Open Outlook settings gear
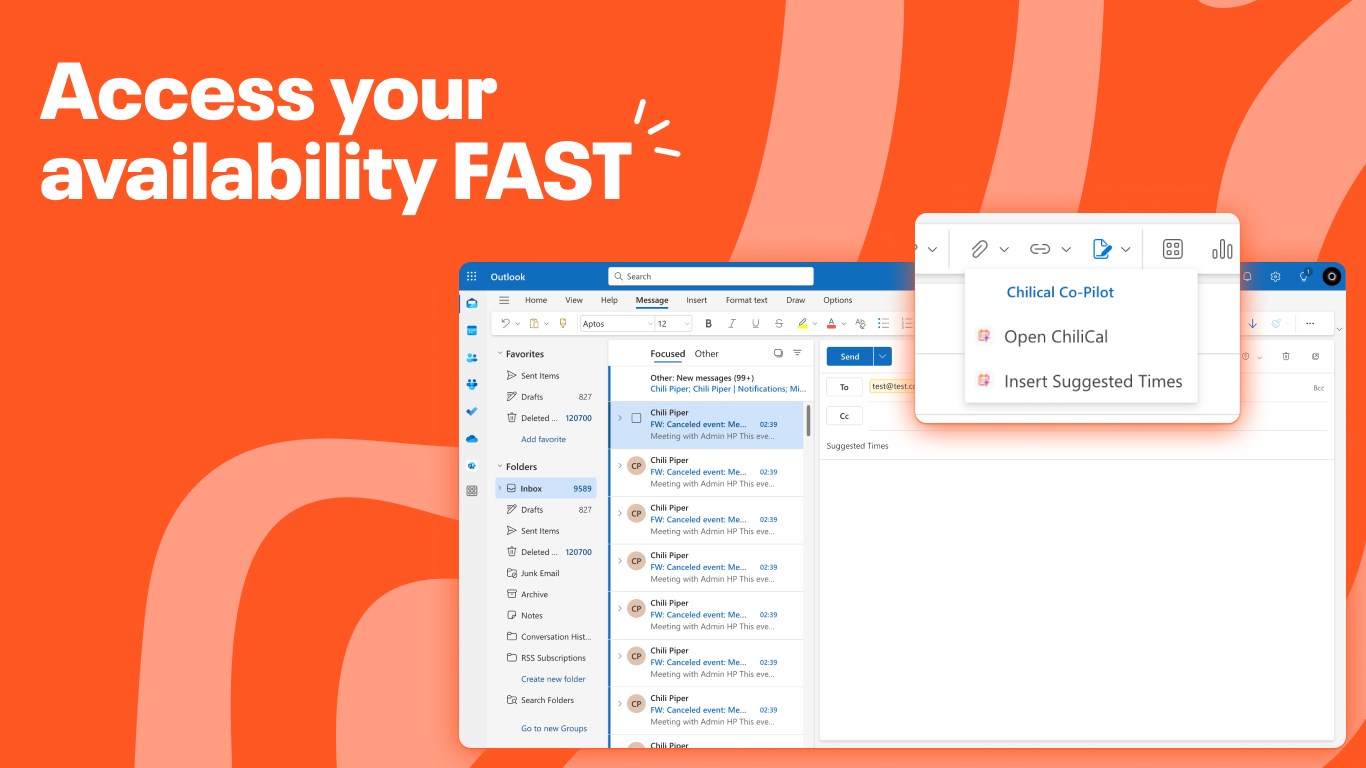This screenshot has height=768, width=1366. 1275,277
